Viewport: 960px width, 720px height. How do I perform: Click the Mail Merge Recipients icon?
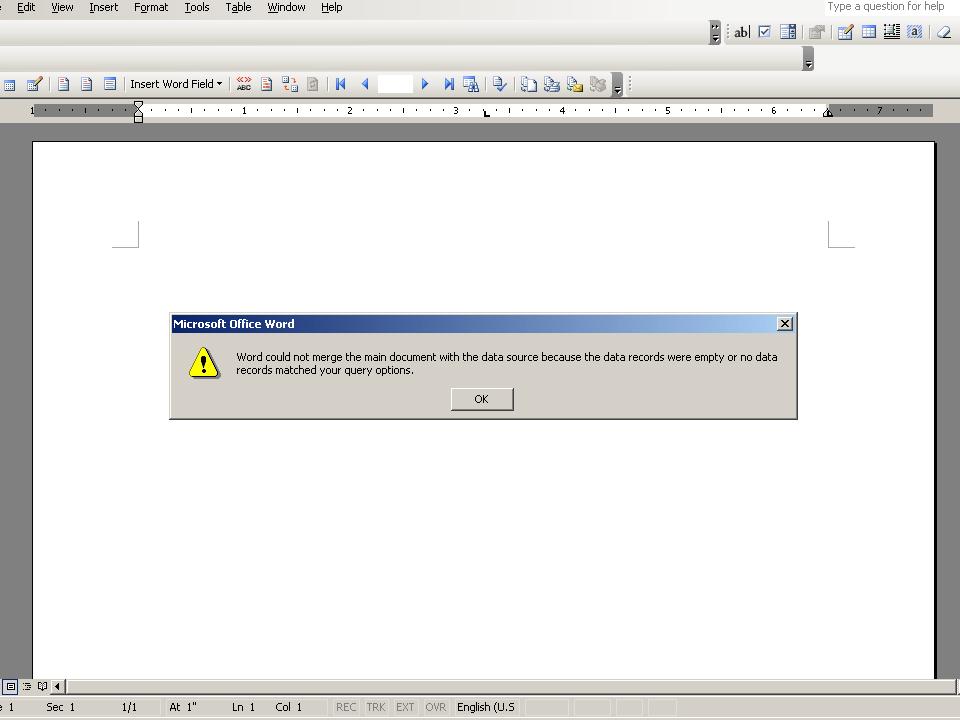pyautogui.click(x=34, y=84)
